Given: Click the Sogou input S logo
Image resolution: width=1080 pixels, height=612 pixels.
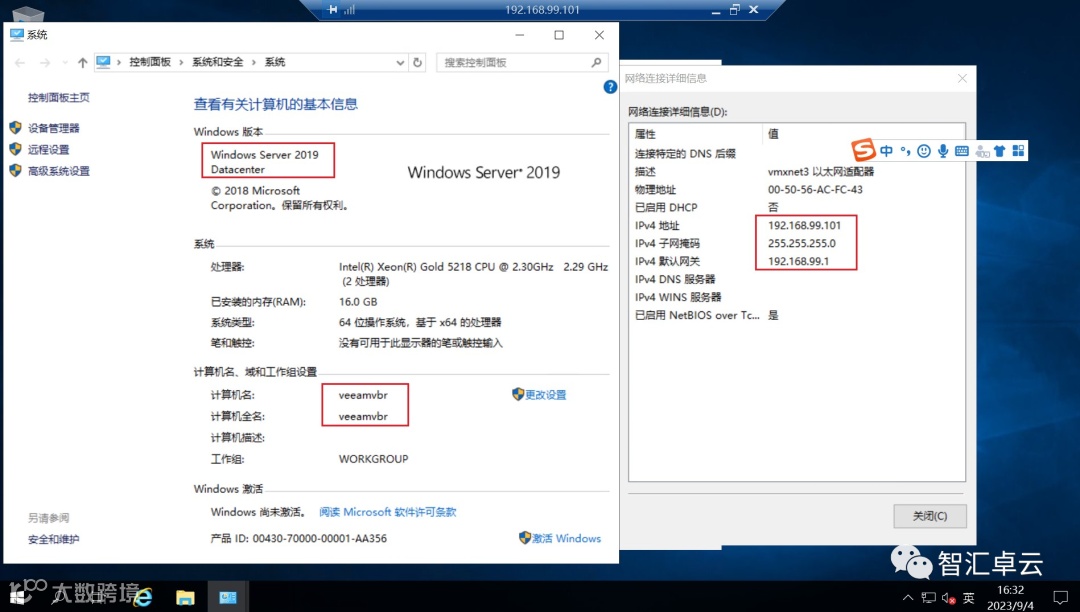Looking at the screenshot, I should tap(863, 149).
